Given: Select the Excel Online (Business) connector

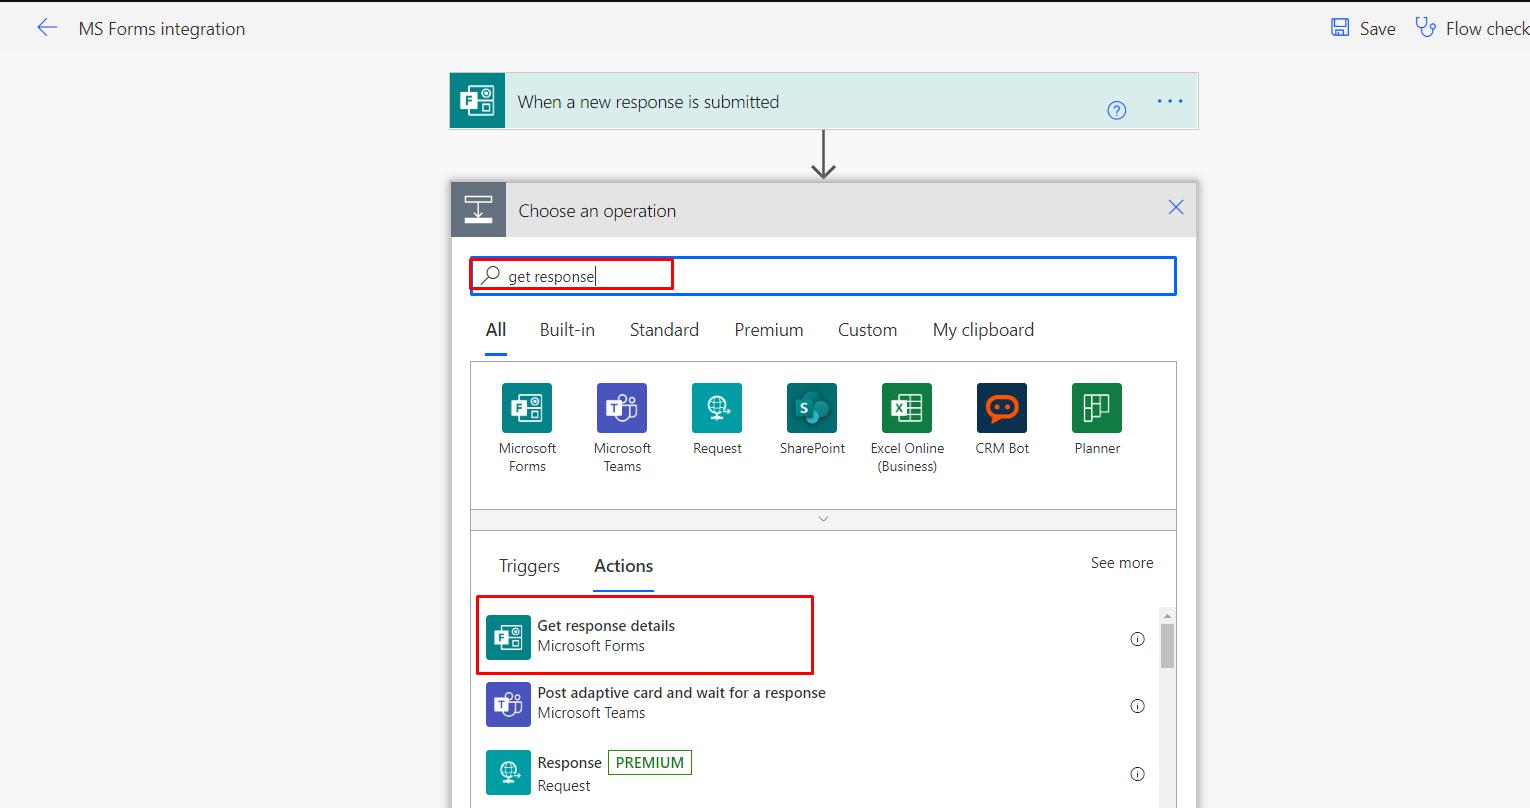Looking at the screenshot, I should point(907,408).
